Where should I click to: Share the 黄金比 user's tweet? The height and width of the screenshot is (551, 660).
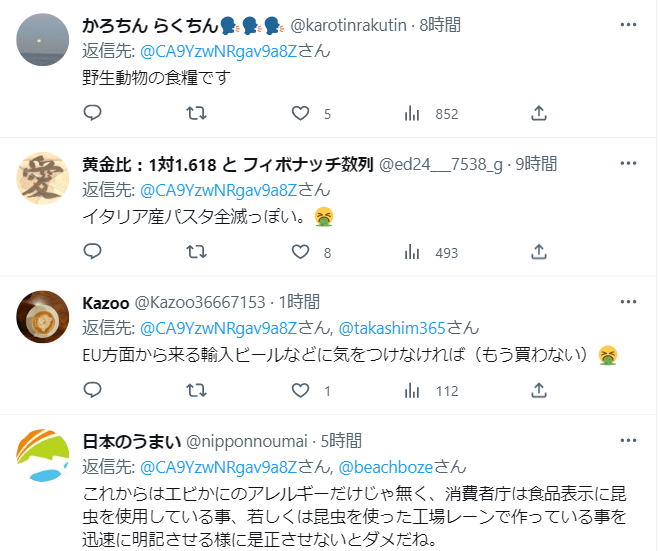point(539,252)
